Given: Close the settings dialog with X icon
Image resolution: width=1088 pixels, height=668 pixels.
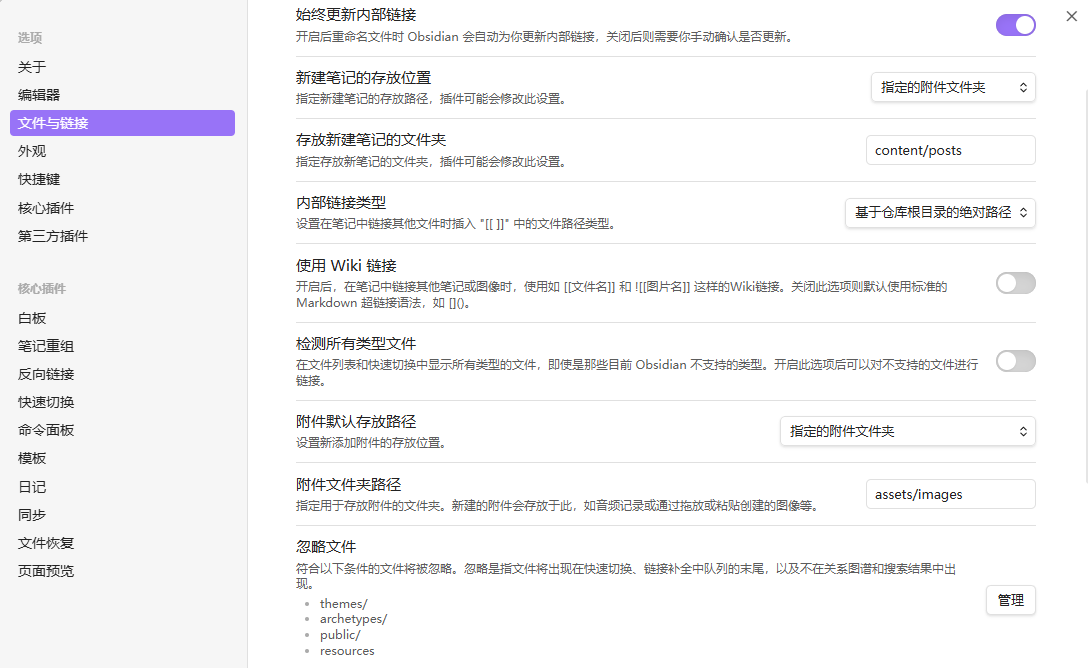Looking at the screenshot, I should point(1071,16).
